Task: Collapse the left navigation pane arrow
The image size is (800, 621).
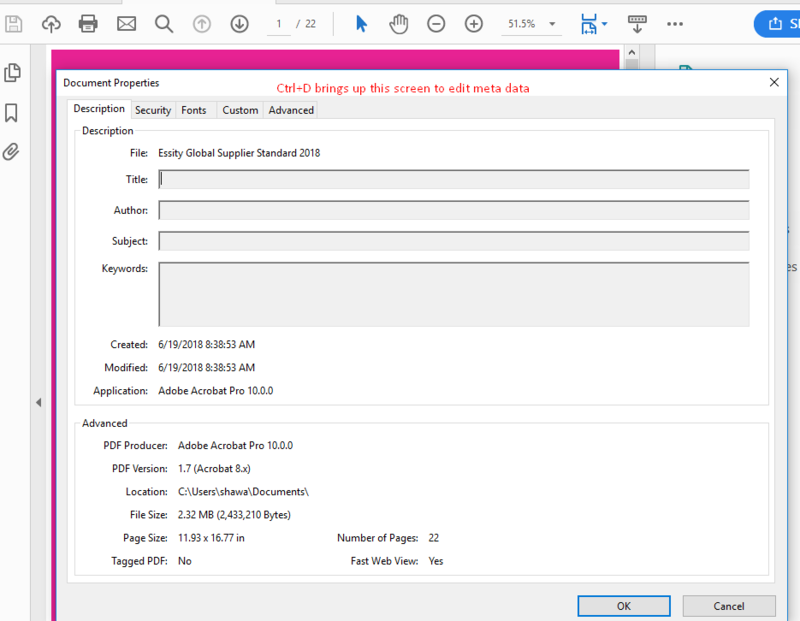Action: 38,402
